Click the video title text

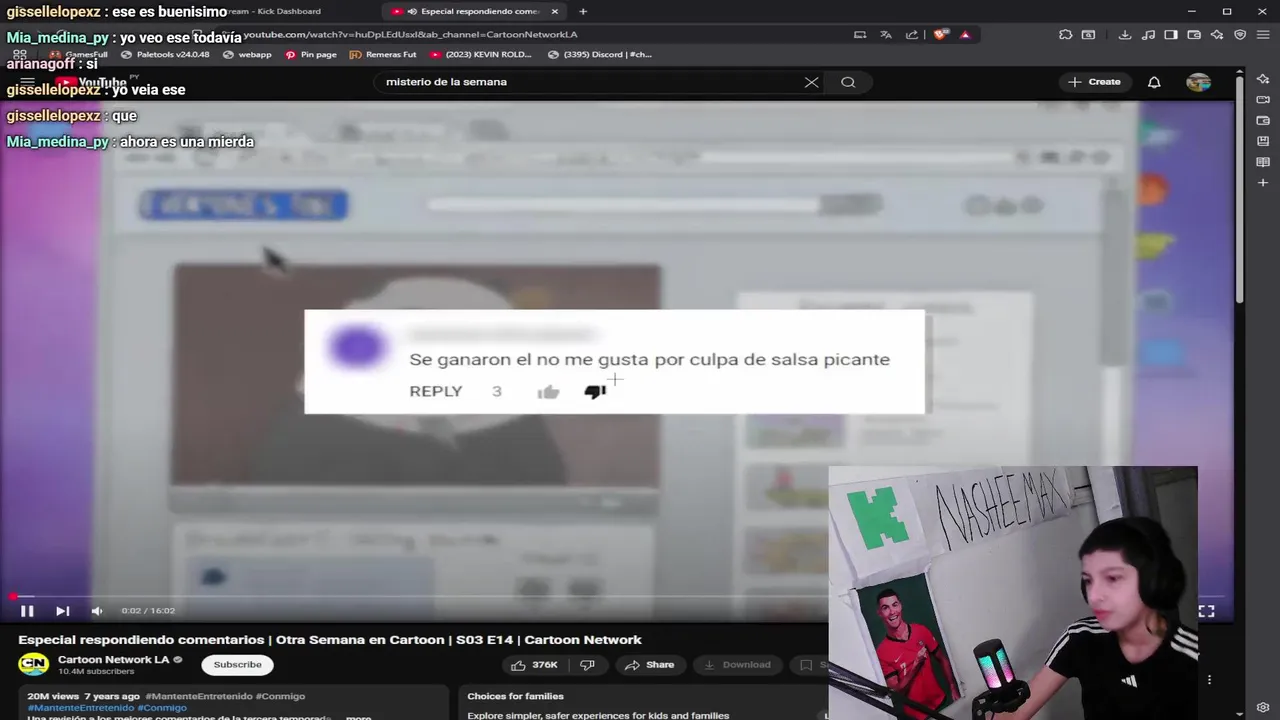[330, 640]
